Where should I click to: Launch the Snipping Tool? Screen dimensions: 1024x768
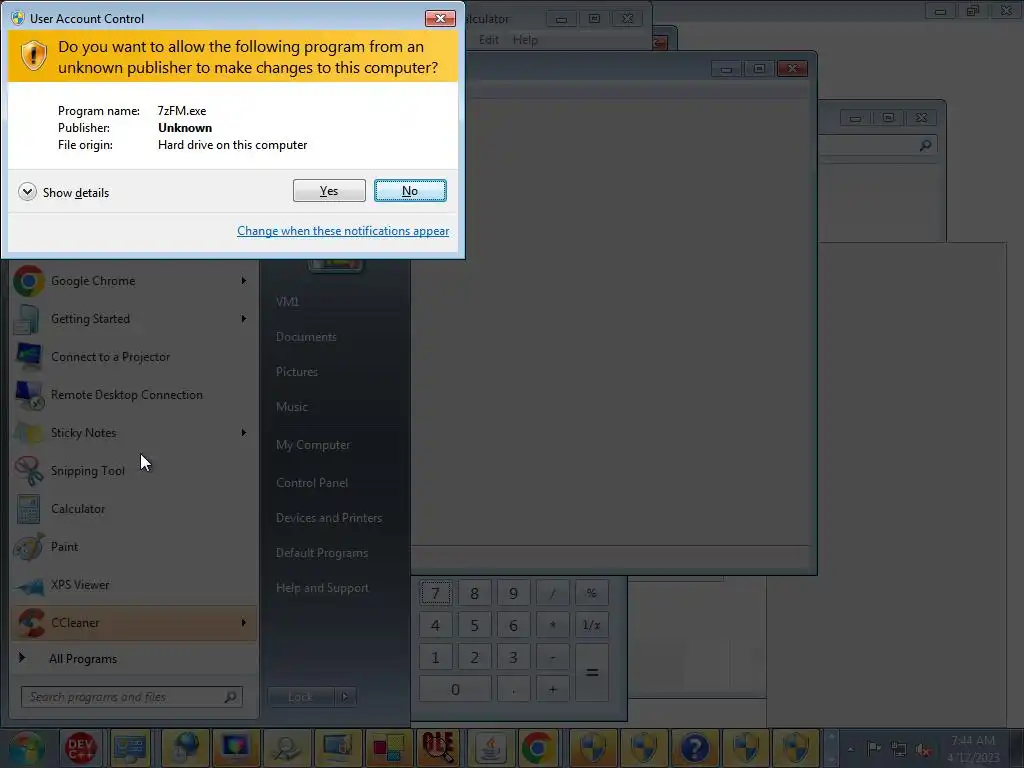click(x=134, y=470)
